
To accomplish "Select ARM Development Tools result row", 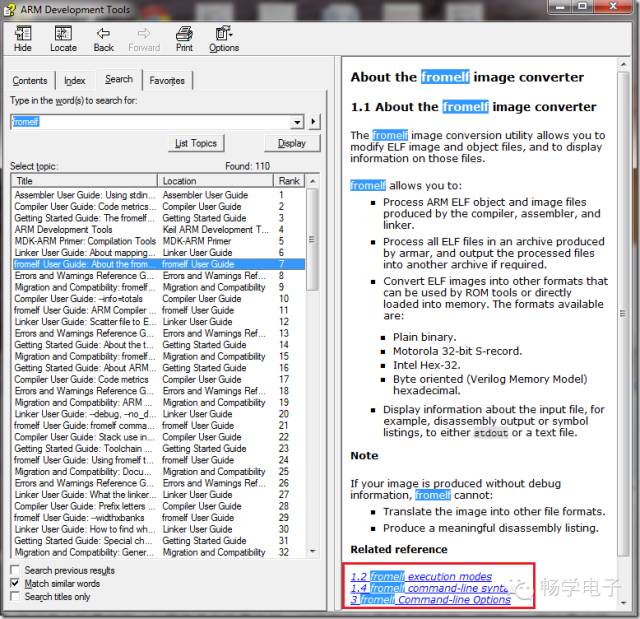I will tap(158, 229).
